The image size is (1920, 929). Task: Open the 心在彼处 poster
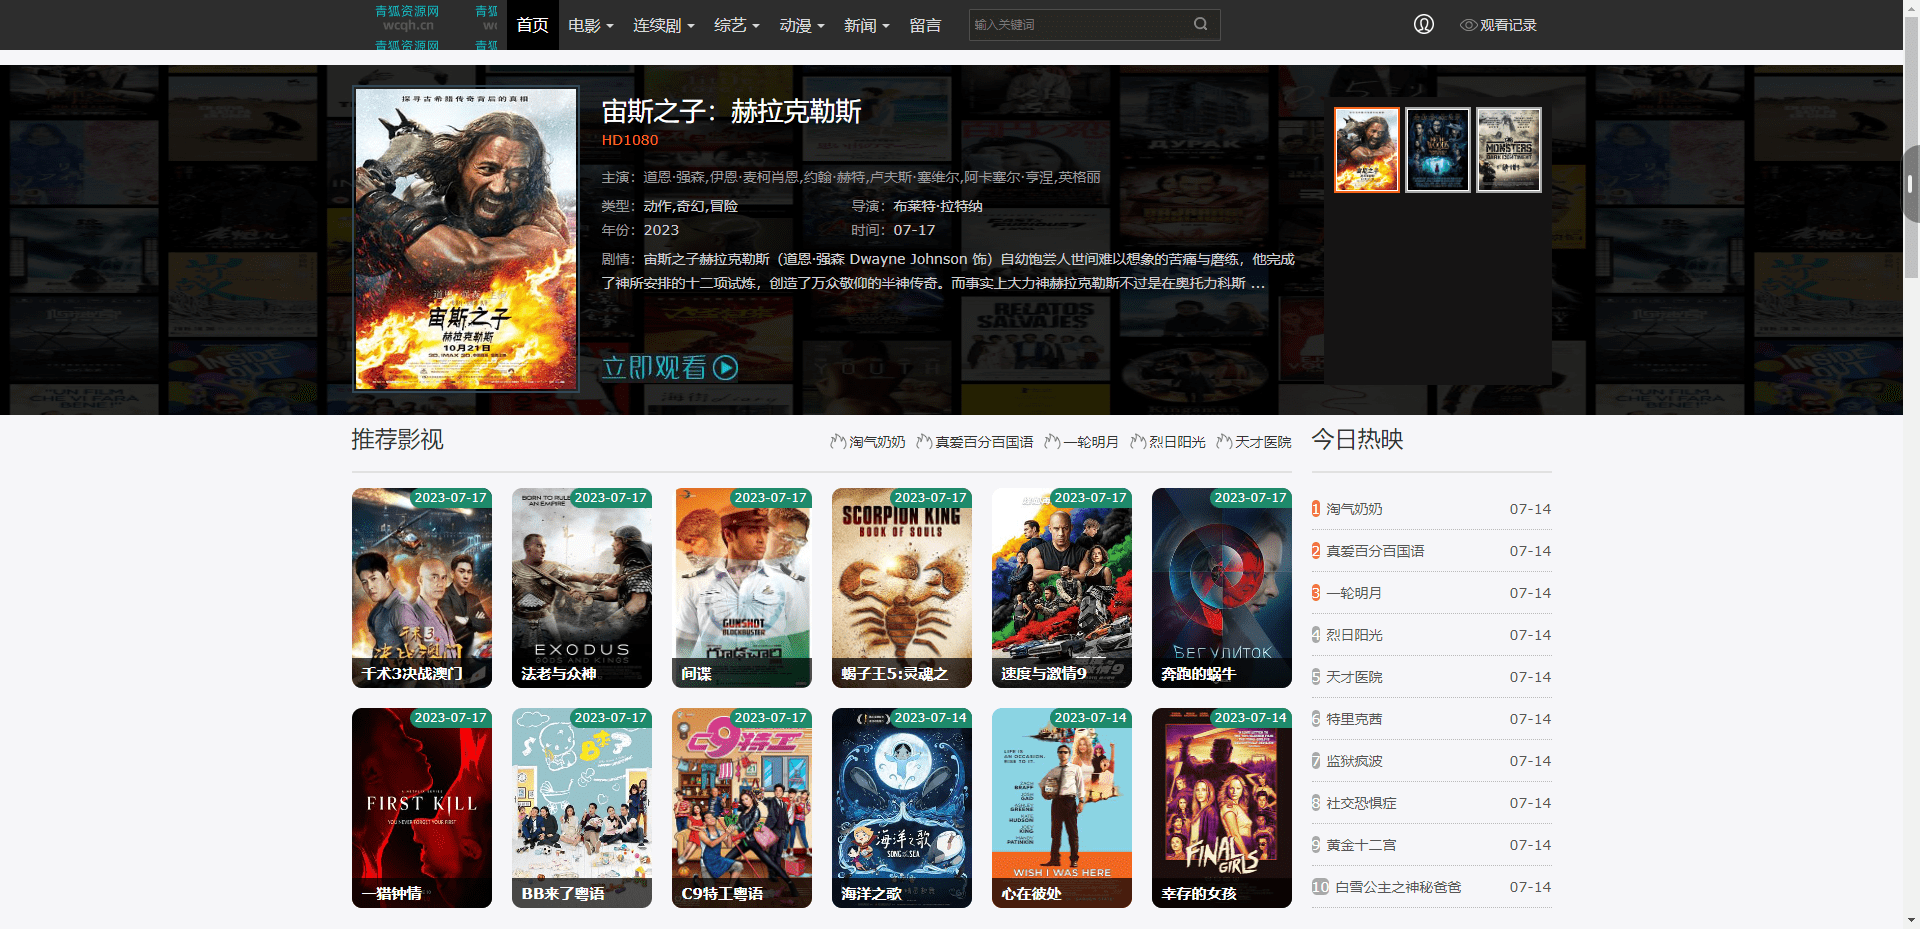[x=1062, y=808]
